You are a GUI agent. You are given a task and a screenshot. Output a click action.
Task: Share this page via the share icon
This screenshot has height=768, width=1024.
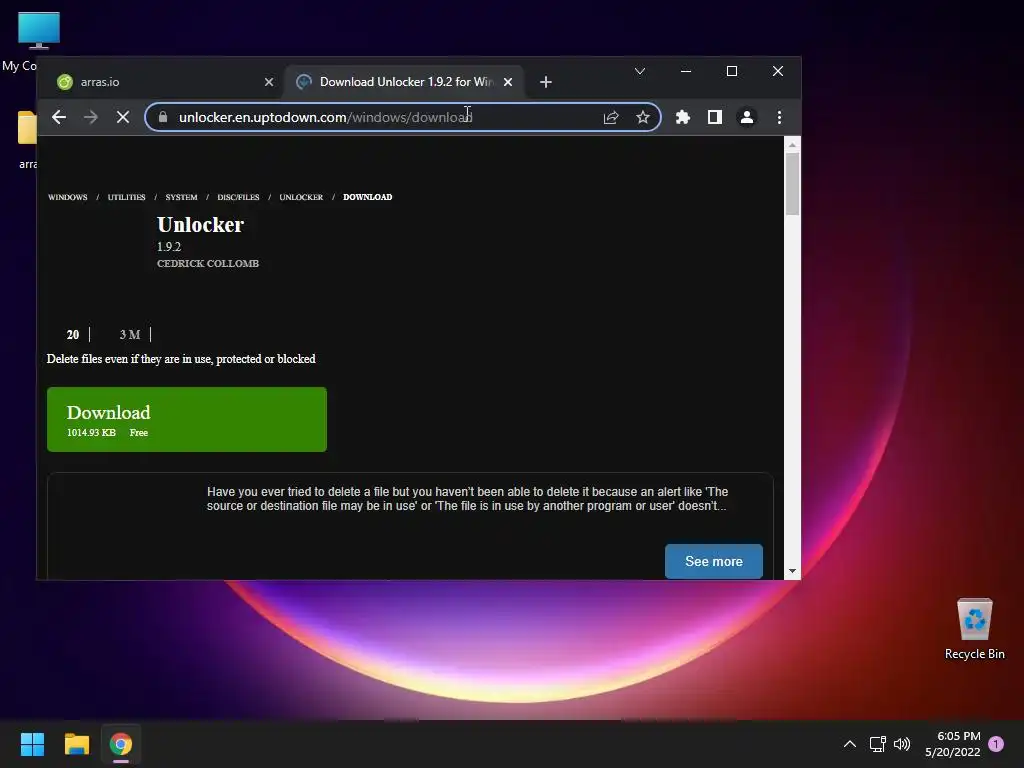pyautogui.click(x=611, y=117)
